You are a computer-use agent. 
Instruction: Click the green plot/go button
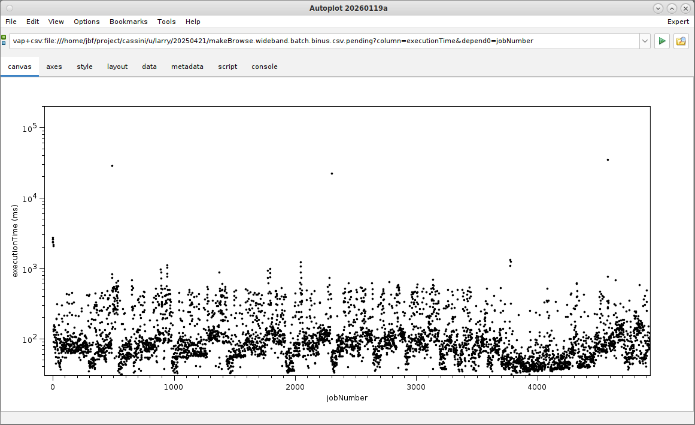click(662, 41)
